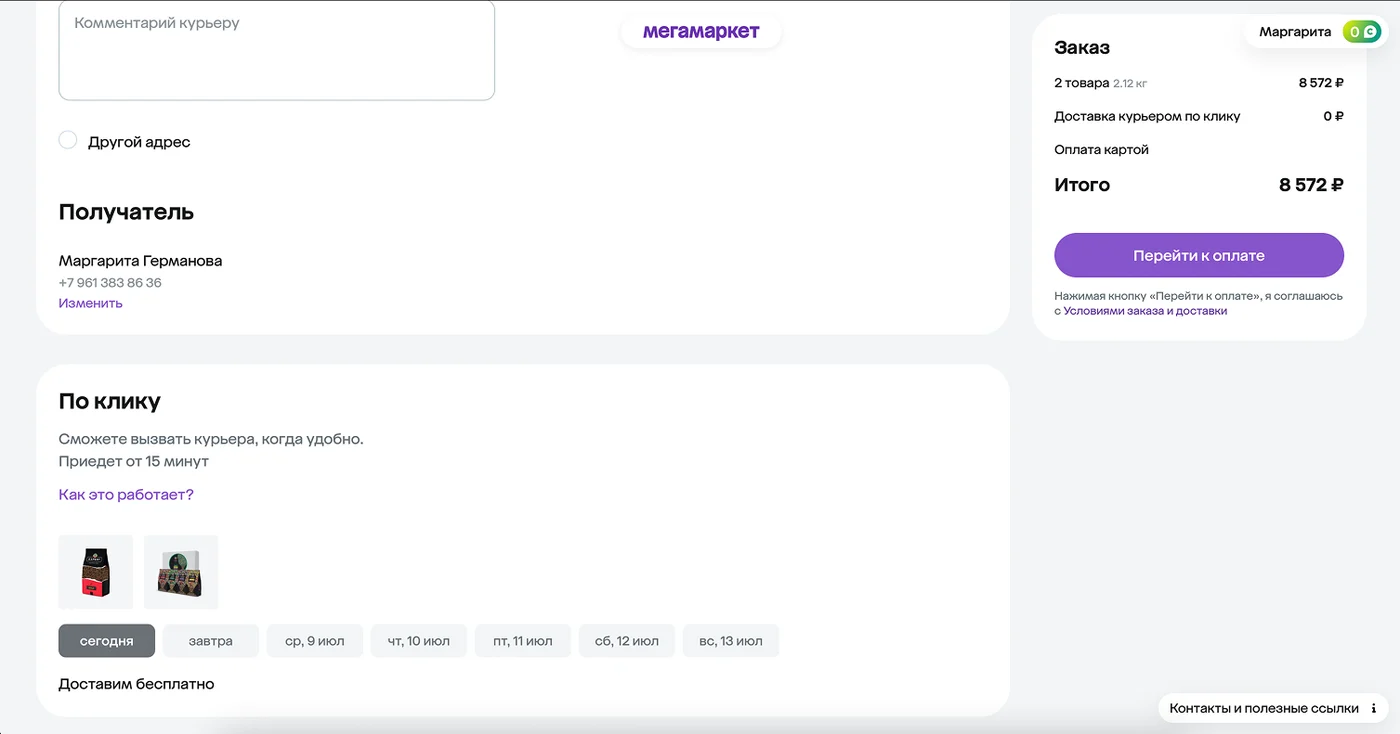
Task: Focus the Комментарий курьеру text field
Action: point(277,50)
